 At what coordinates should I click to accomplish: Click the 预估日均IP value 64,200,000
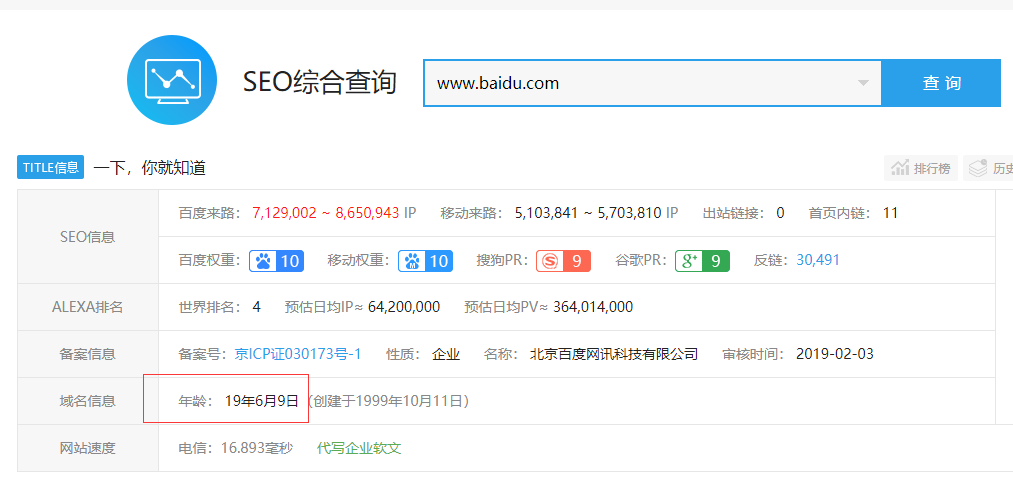click(x=404, y=307)
